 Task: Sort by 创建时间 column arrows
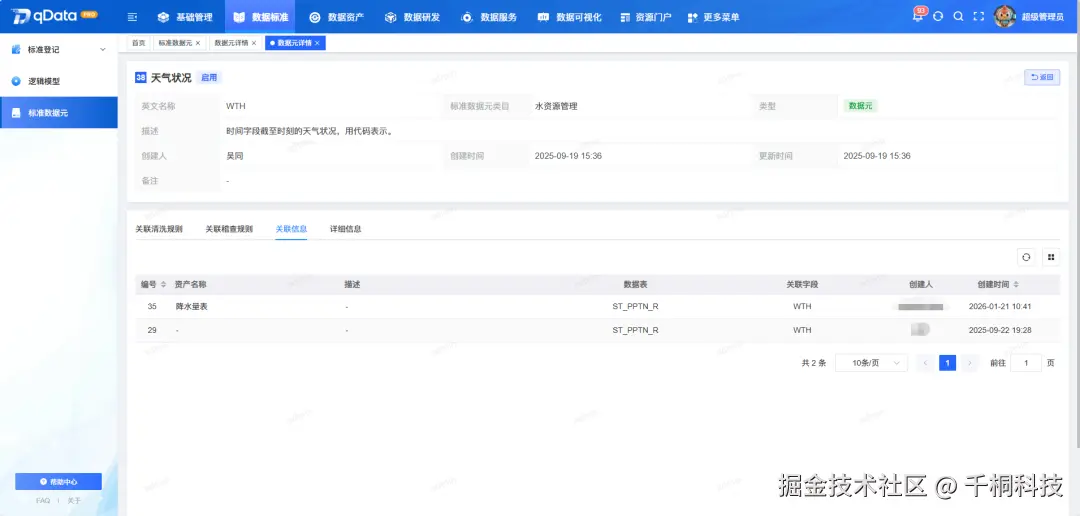pos(1016,285)
